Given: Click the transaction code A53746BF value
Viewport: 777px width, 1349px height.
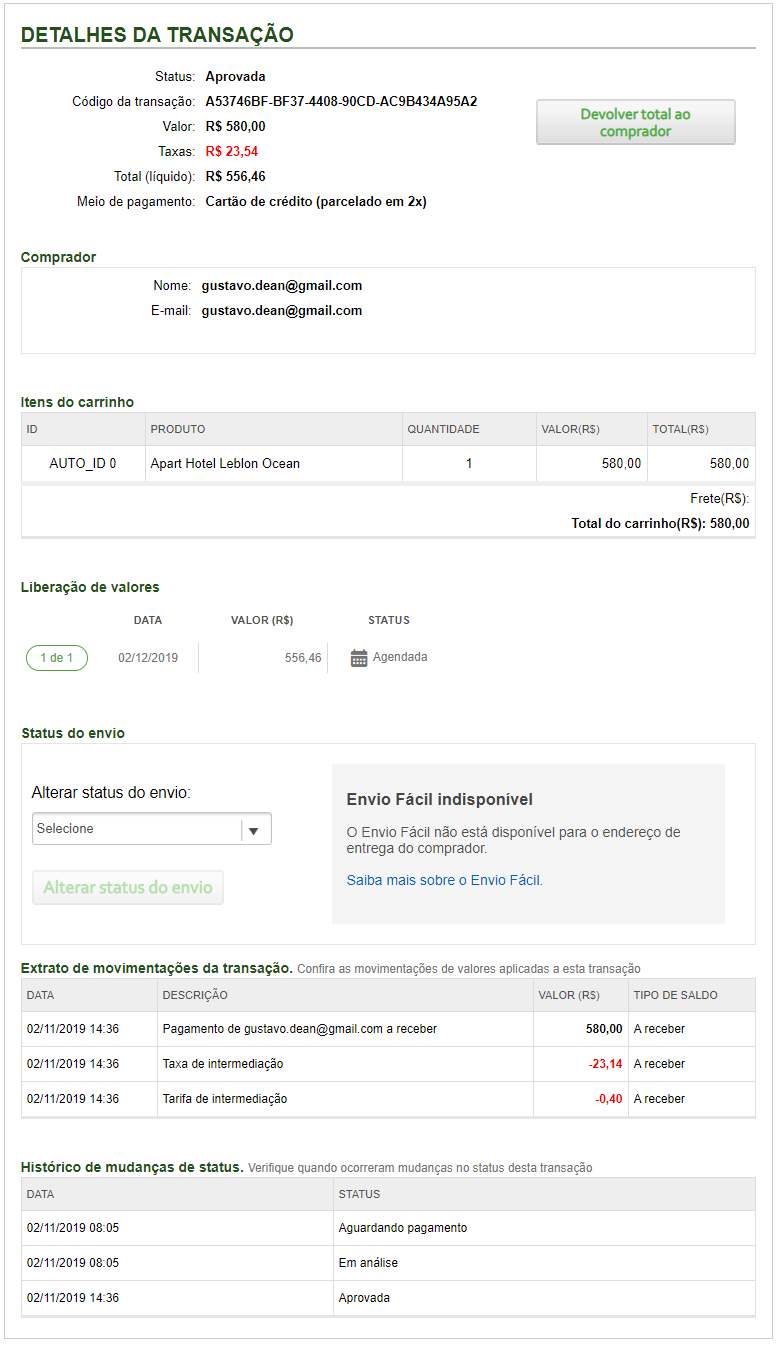Looking at the screenshot, I should pyautogui.click(x=341, y=102).
